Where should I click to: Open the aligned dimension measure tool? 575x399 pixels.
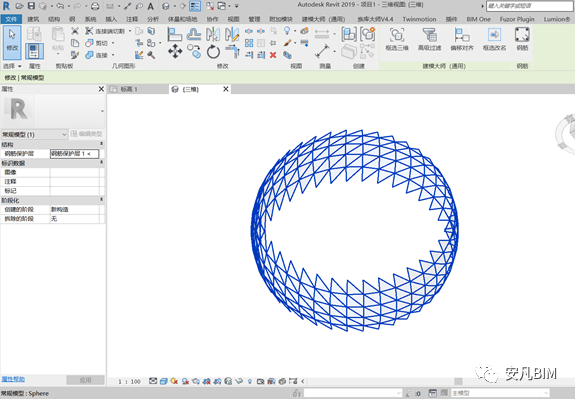click(x=322, y=51)
